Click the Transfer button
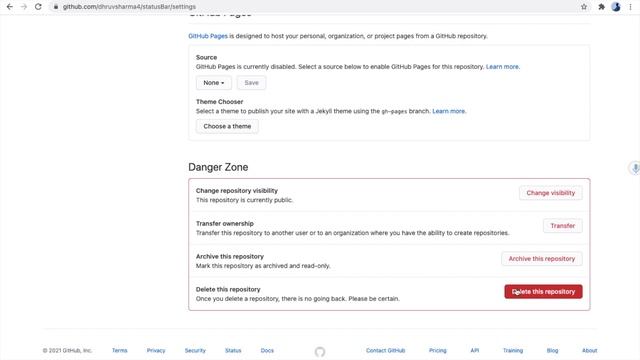 (562, 226)
